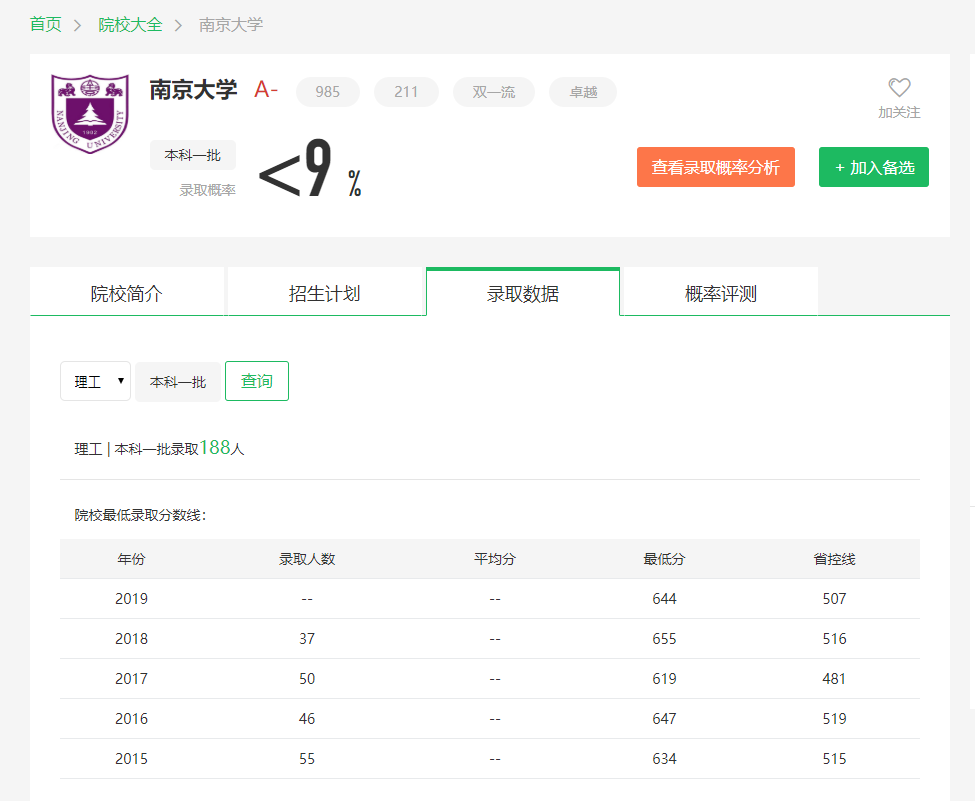Click the 619 minimum score for 2017
Viewport: 975px width, 801px height.
pyautogui.click(x=664, y=678)
